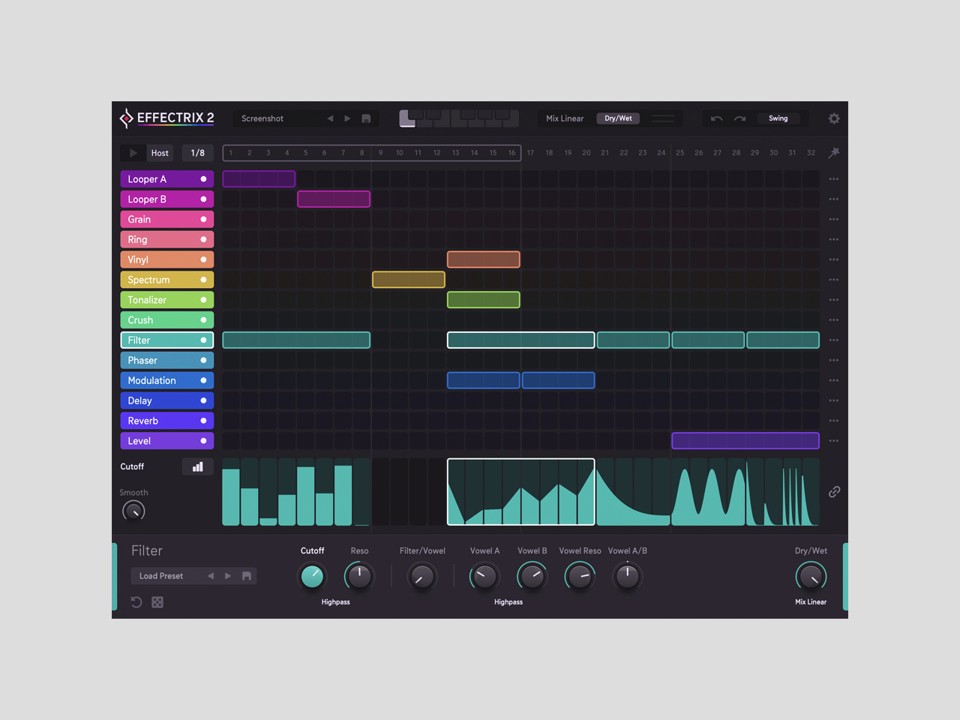Toggle Phaser effect on/off dot
The image size is (960, 720).
point(203,360)
